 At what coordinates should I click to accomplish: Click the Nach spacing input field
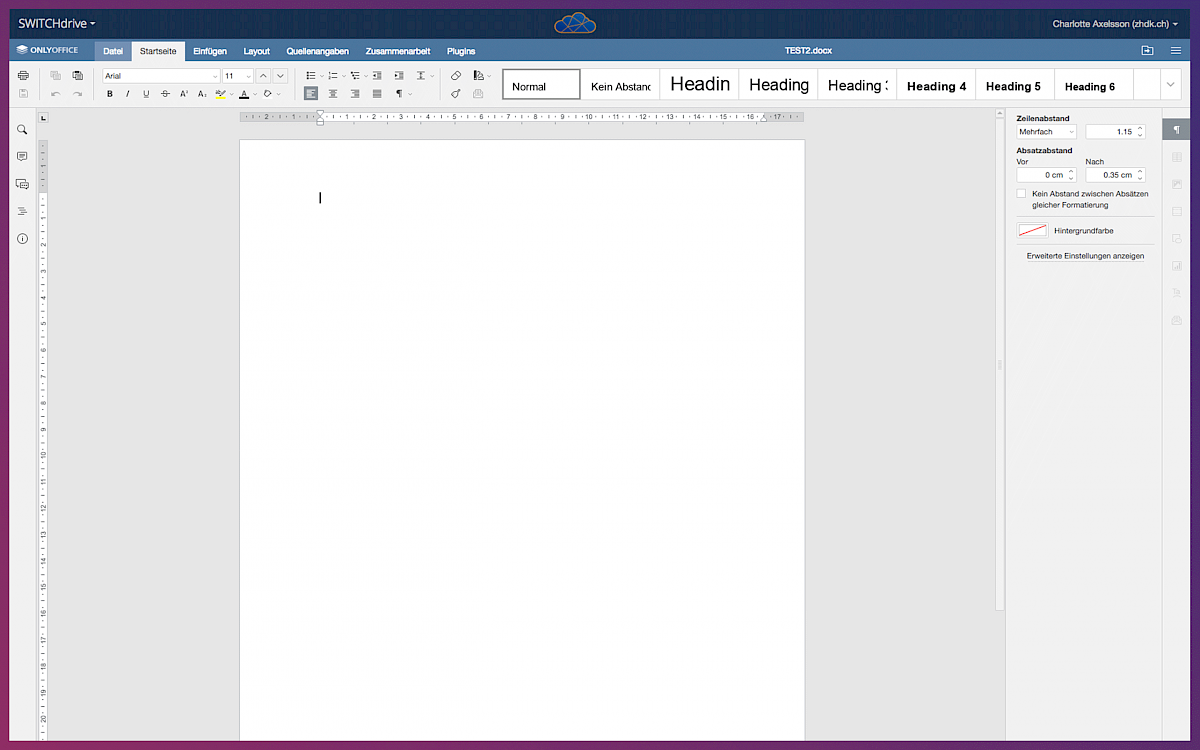pos(1109,175)
